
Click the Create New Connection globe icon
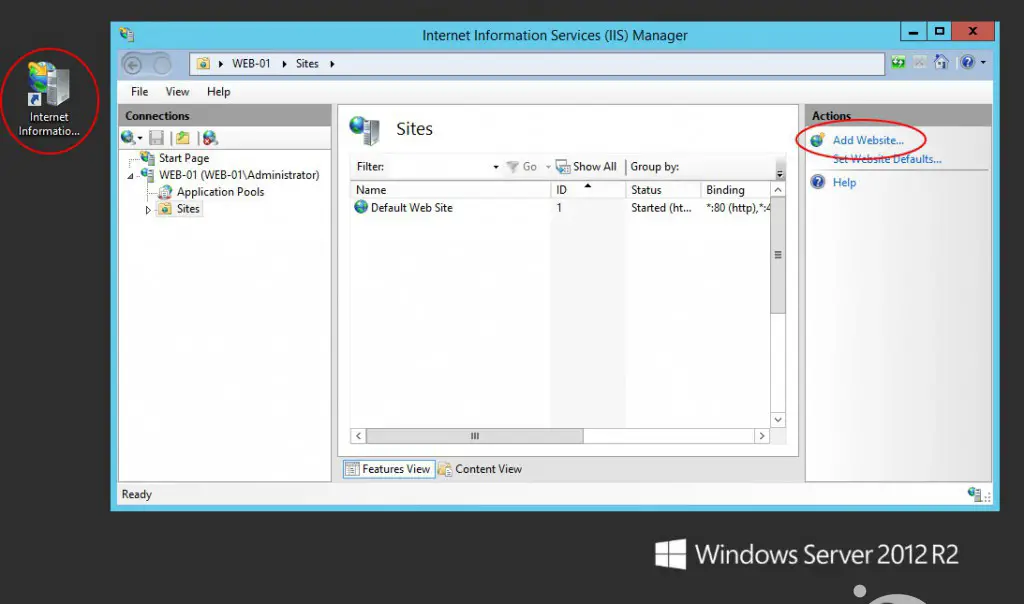[x=127, y=137]
